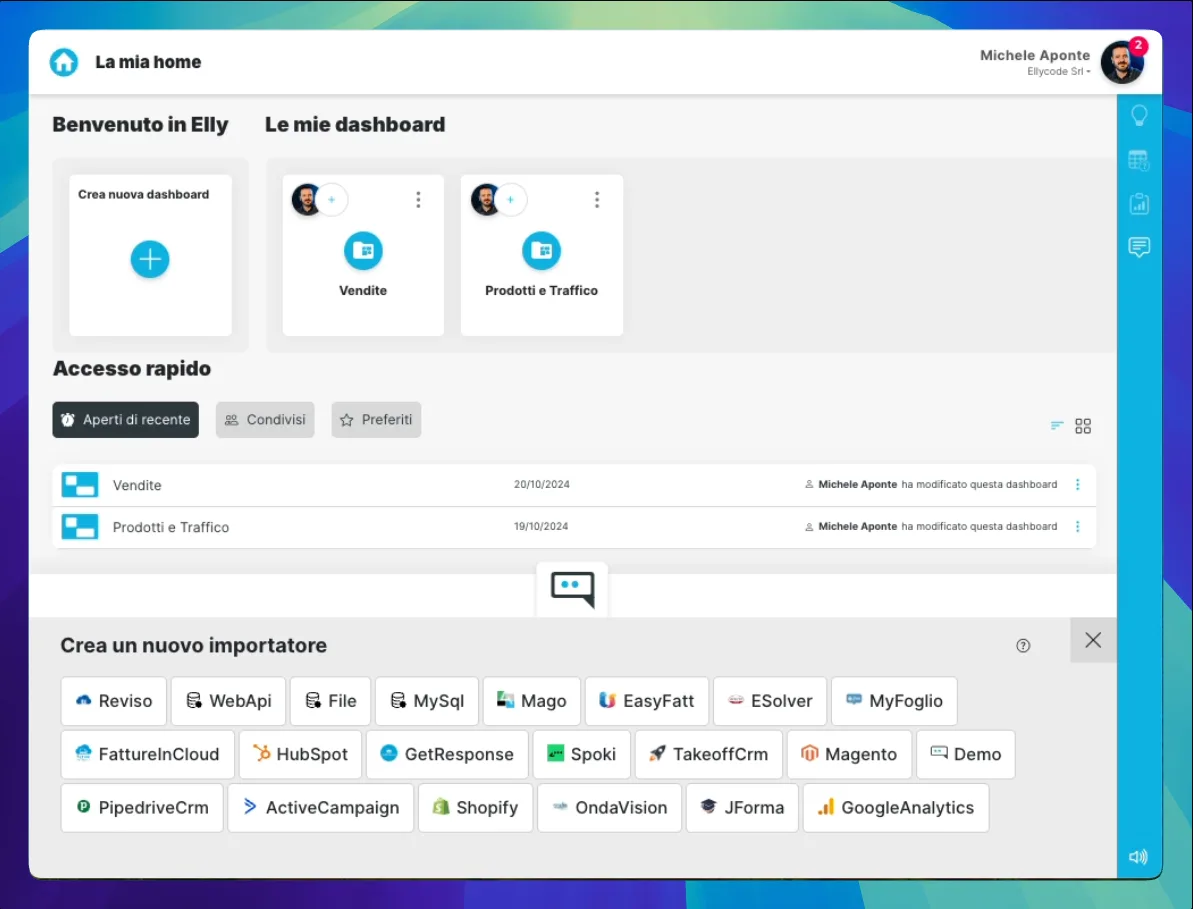Expand the Ellycode Srl company dropdown
The width and height of the screenshot is (1193, 909).
pos(1058,72)
